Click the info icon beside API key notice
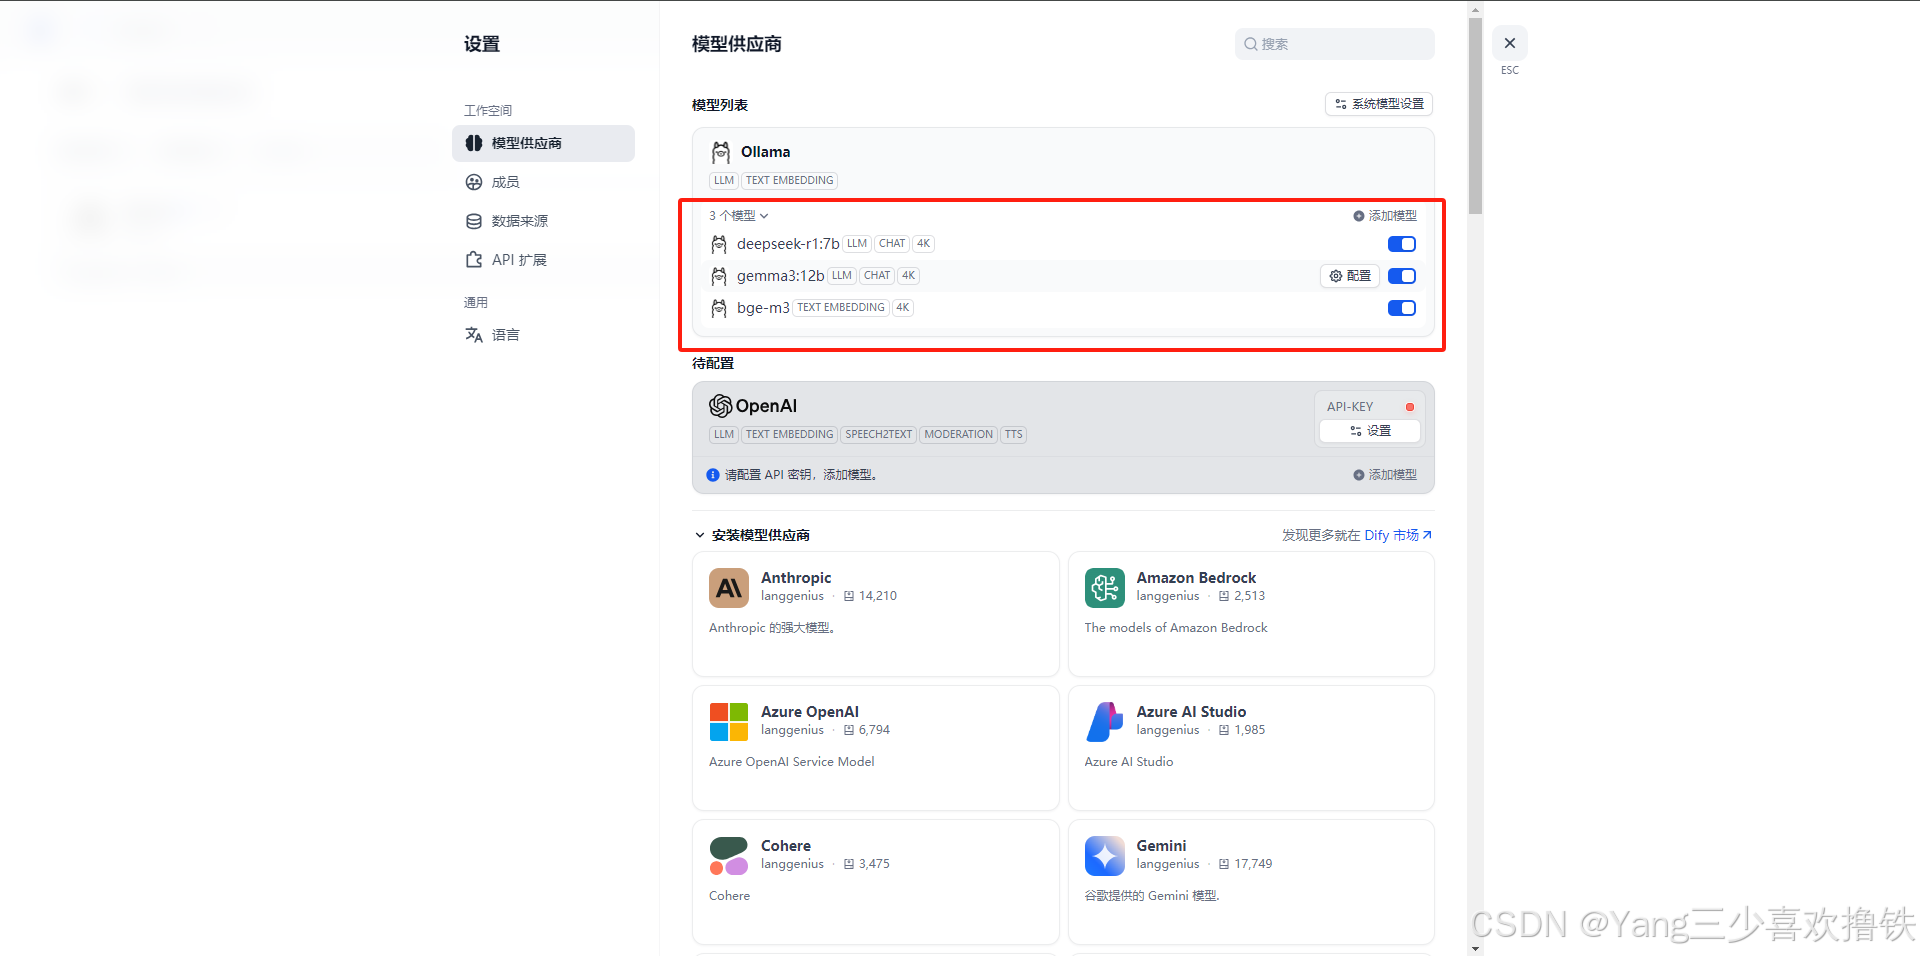This screenshot has height=956, width=1920. pos(713,475)
